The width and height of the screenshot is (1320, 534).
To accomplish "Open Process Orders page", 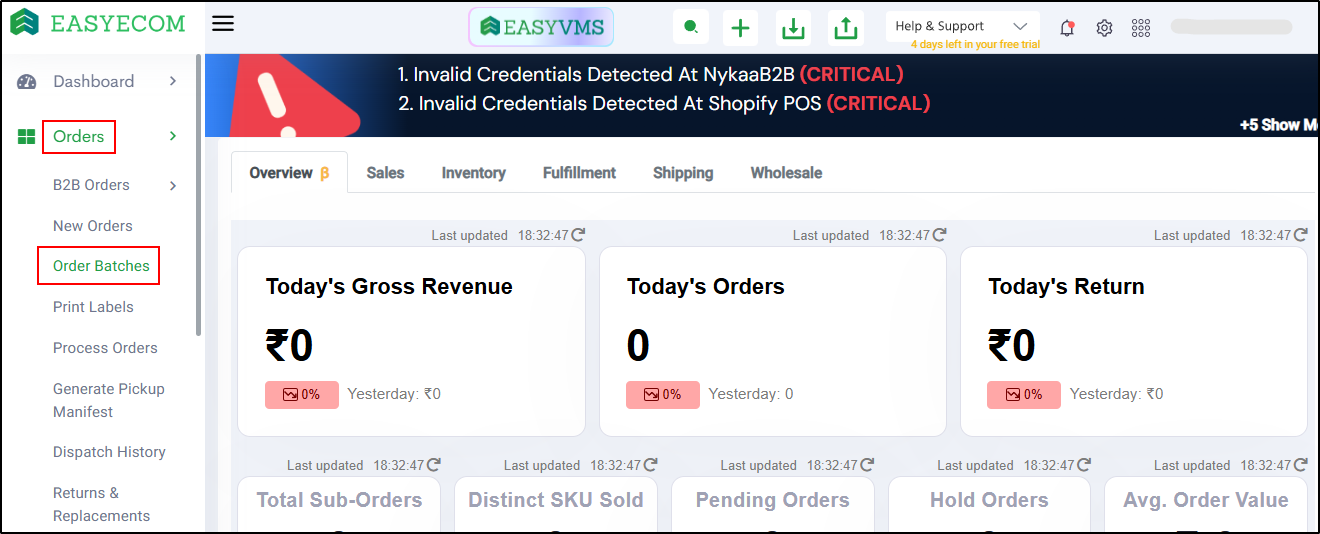I will [x=105, y=348].
